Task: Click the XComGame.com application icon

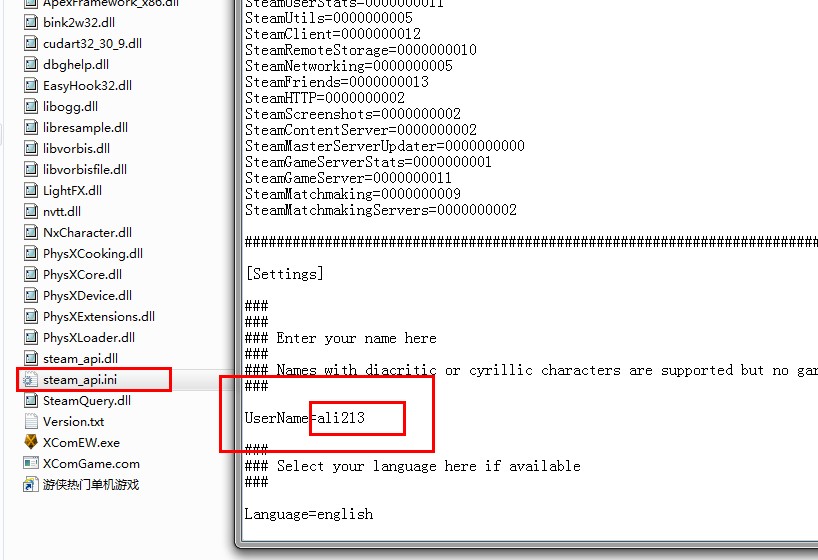Action: tap(31, 463)
